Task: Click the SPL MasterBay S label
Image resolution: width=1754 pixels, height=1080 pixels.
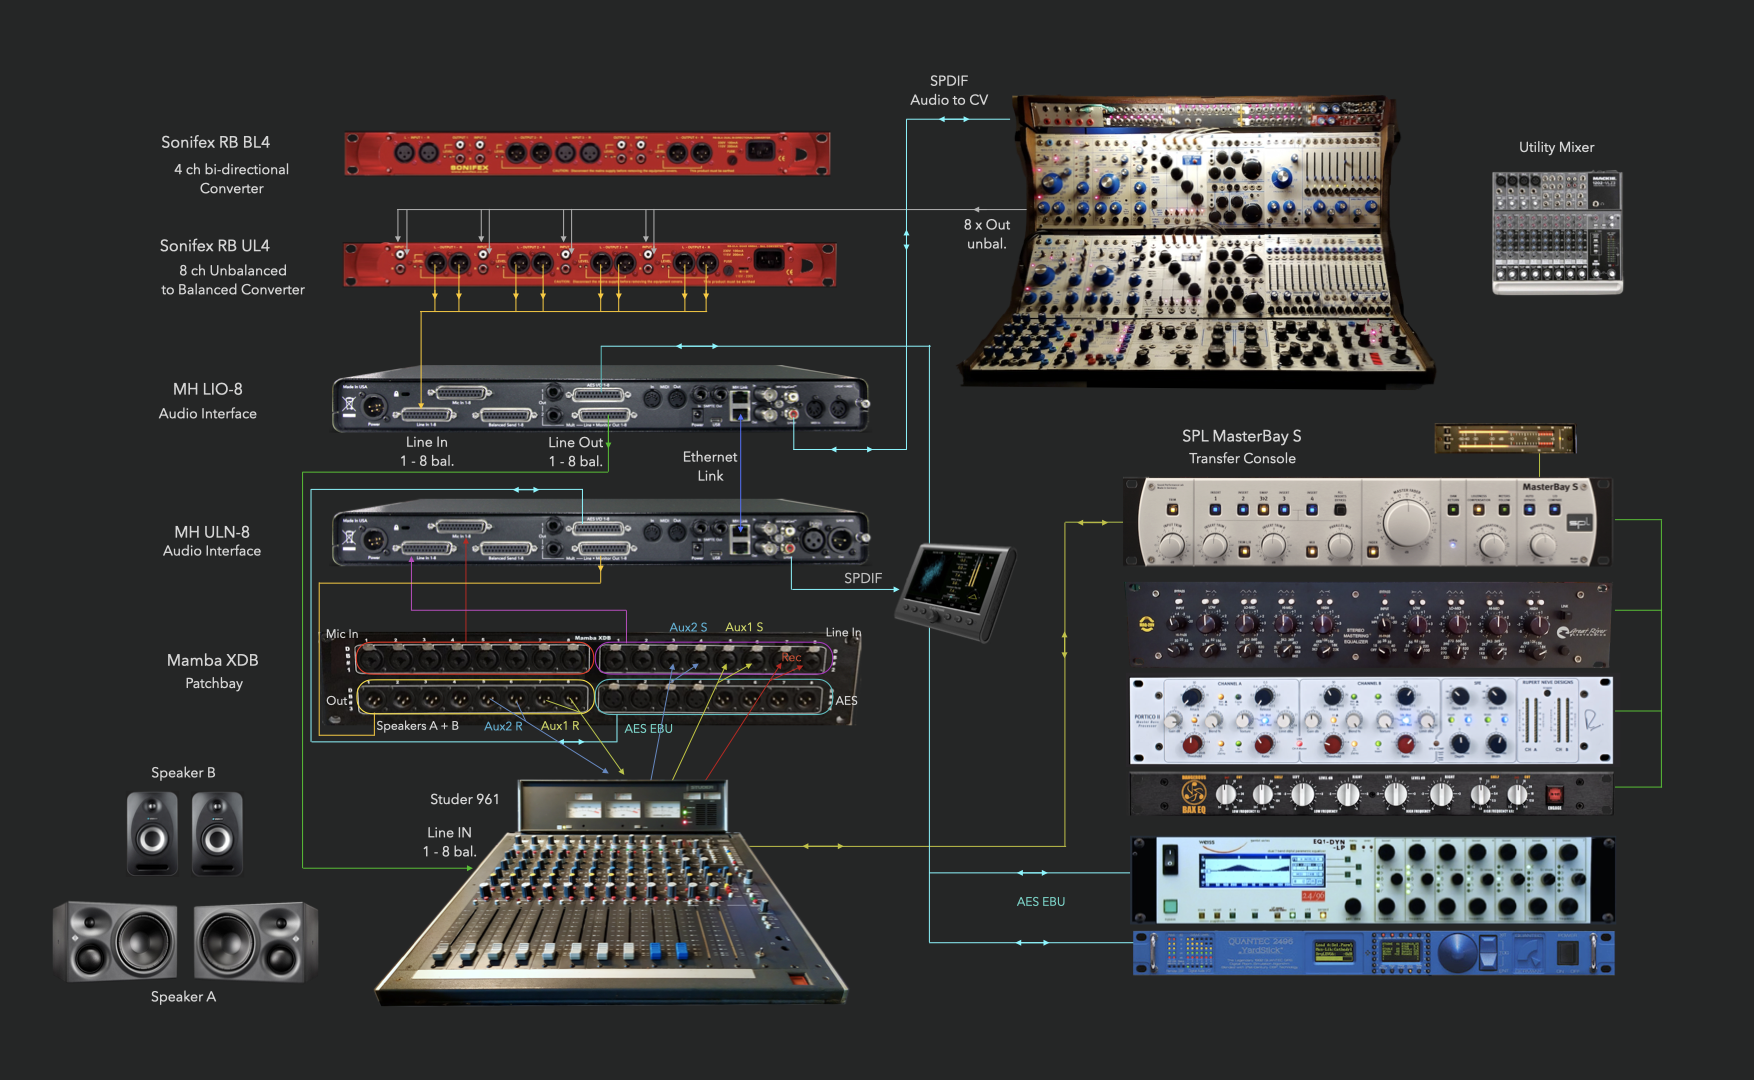Action: point(1241,436)
